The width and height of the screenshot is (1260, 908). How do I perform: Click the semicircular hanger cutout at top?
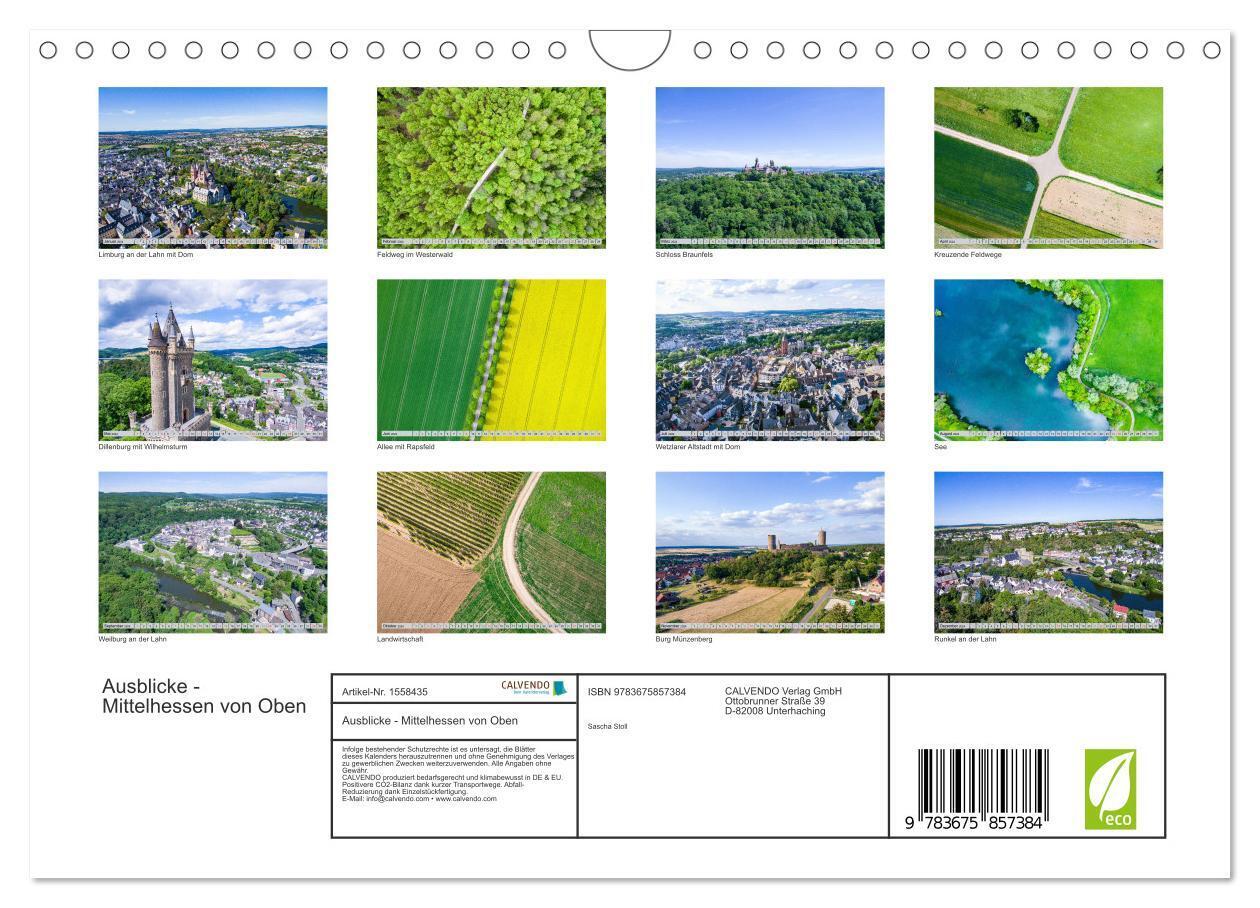point(630,50)
